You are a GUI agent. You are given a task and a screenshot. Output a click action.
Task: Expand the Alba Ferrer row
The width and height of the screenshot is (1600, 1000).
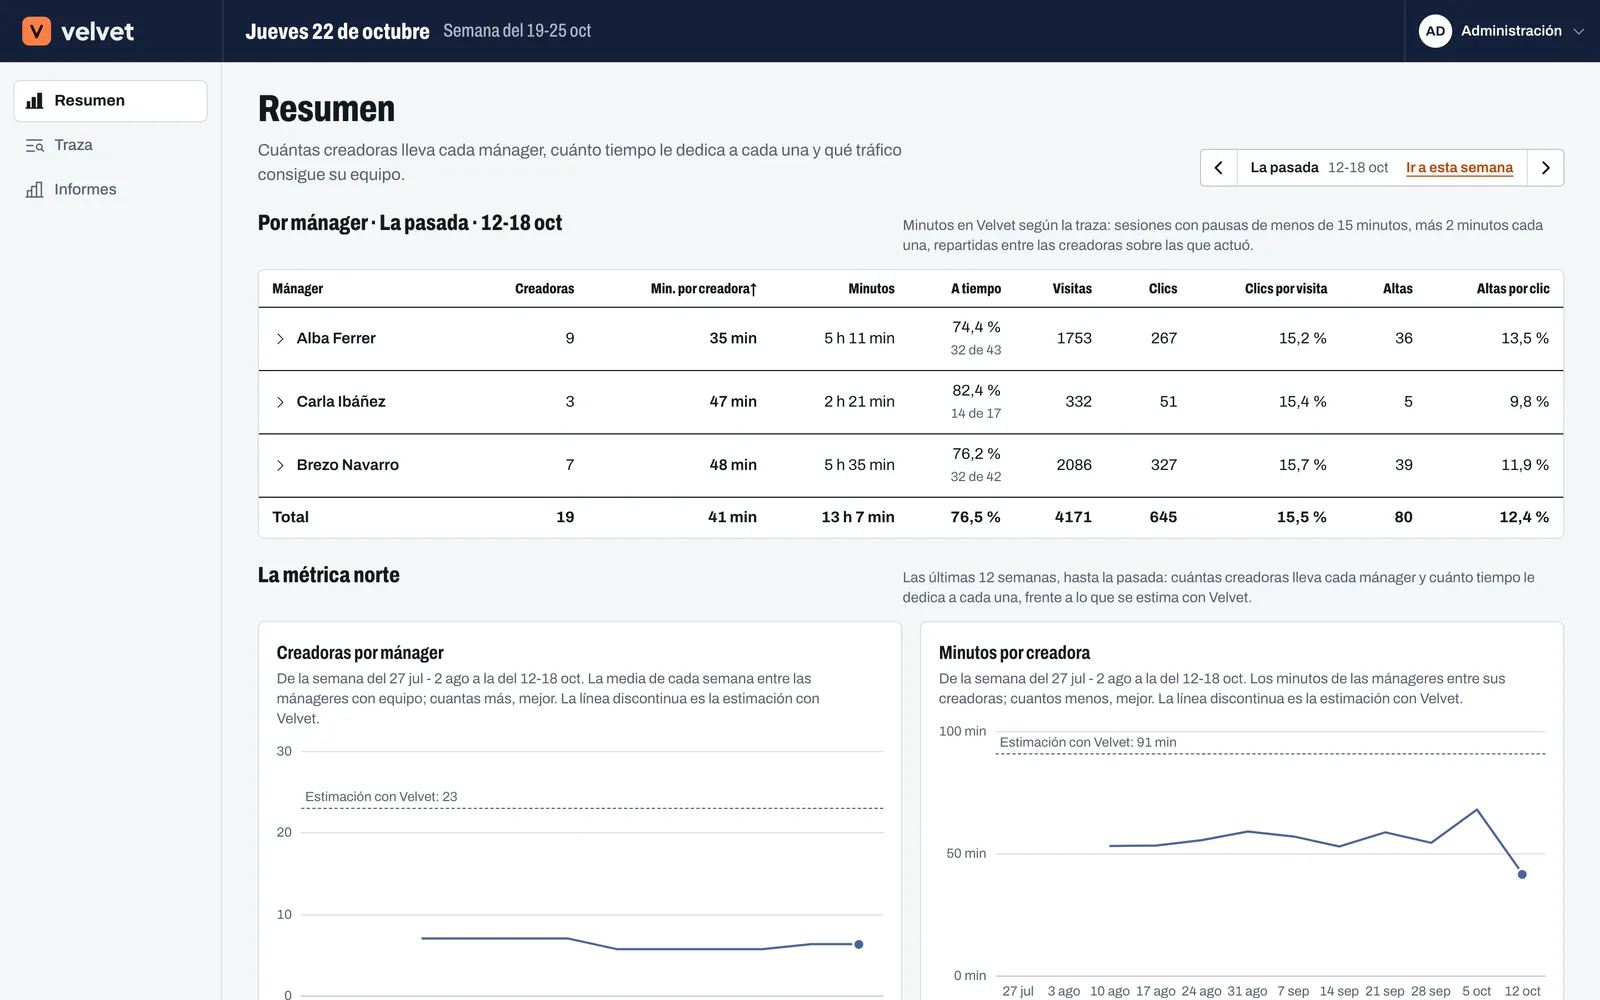coord(280,339)
